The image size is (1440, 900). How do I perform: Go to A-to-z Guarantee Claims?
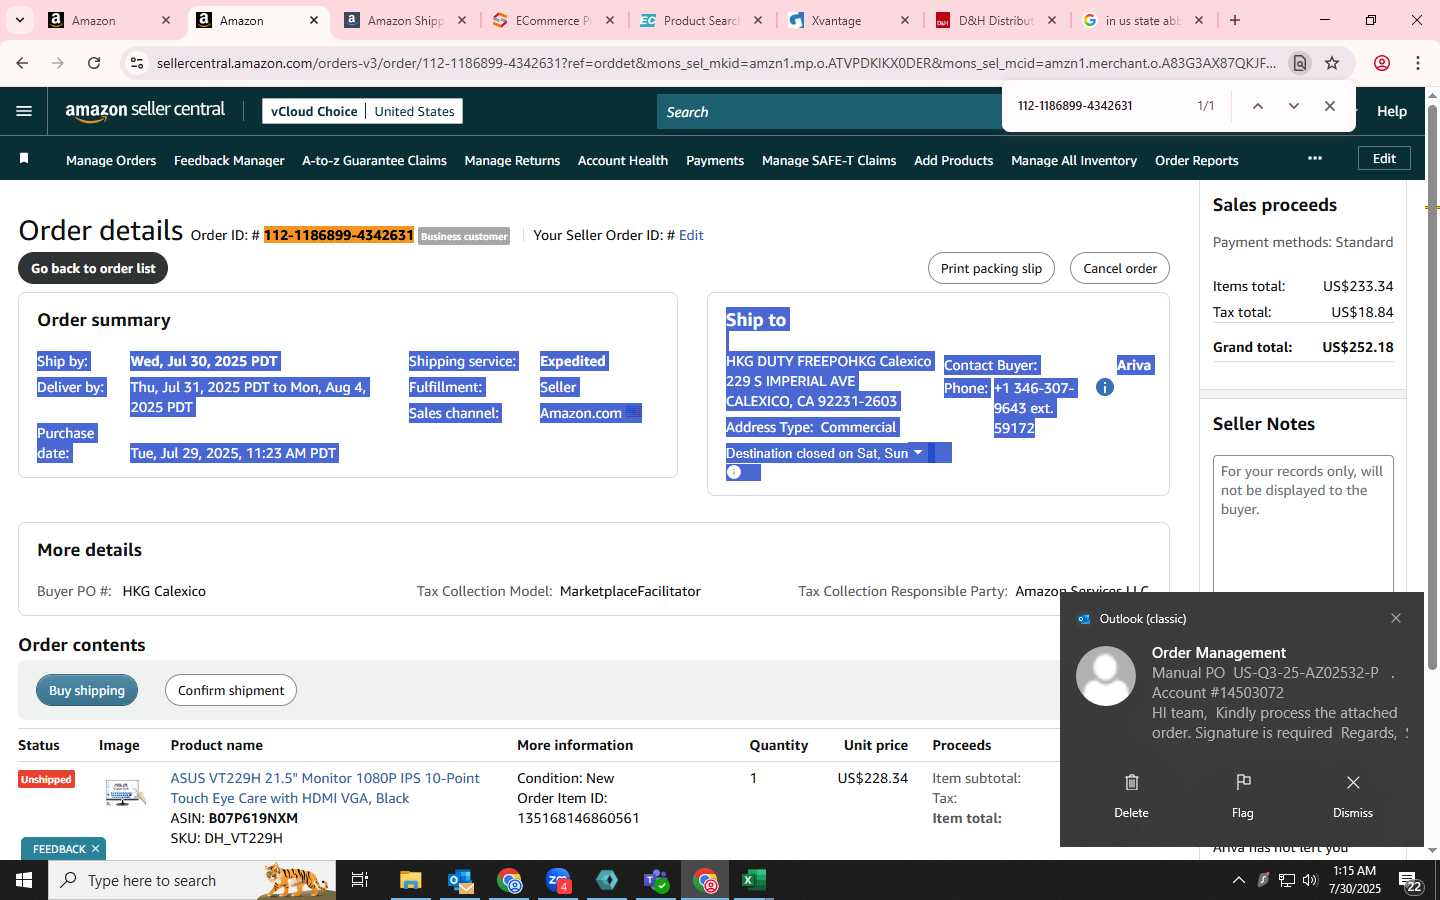pyautogui.click(x=374, y=160)
